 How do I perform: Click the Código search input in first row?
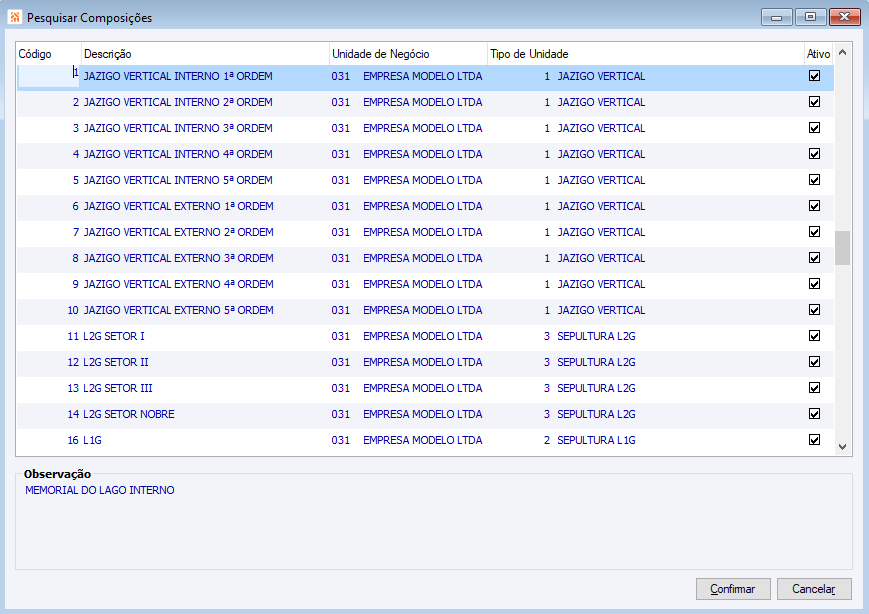point(49,76)
